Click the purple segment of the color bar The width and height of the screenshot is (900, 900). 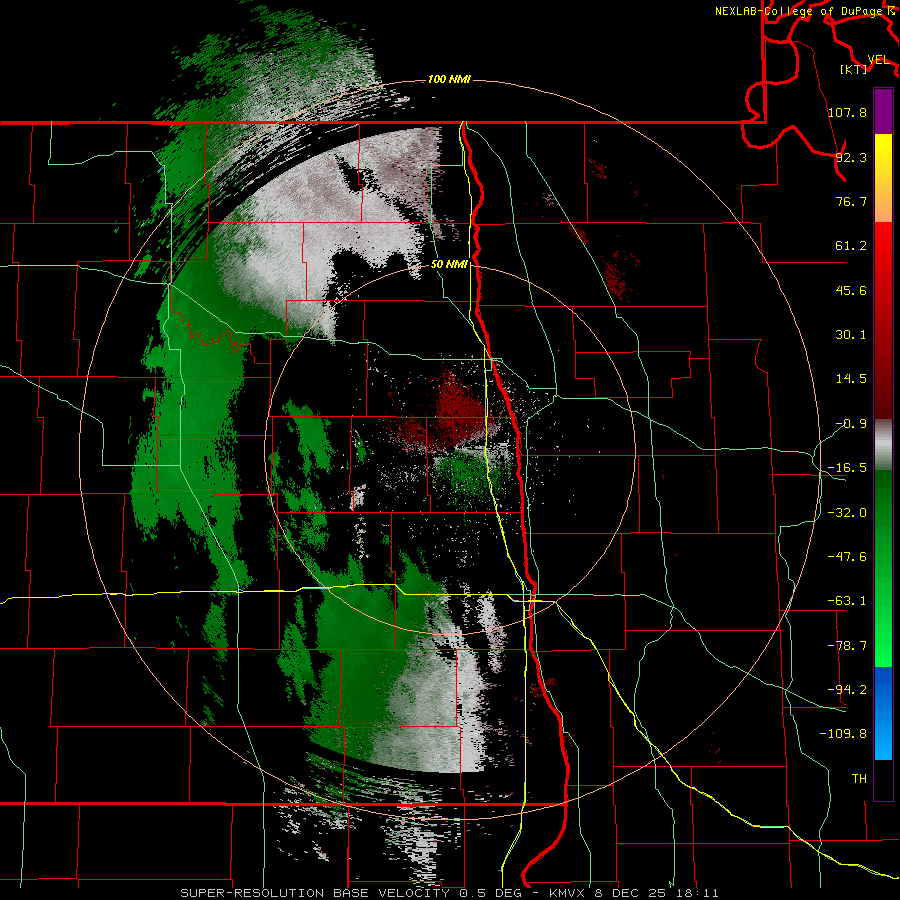[883, 111]
